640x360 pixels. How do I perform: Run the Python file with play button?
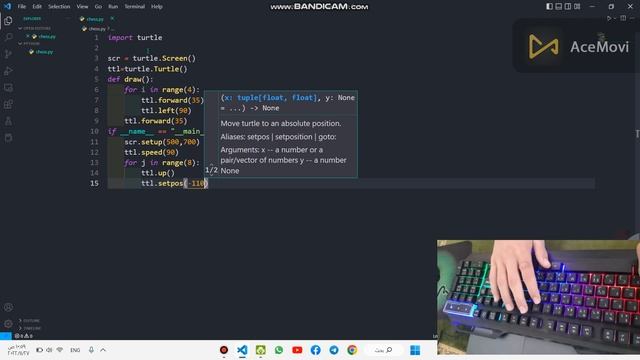click(x=609, y=18)
